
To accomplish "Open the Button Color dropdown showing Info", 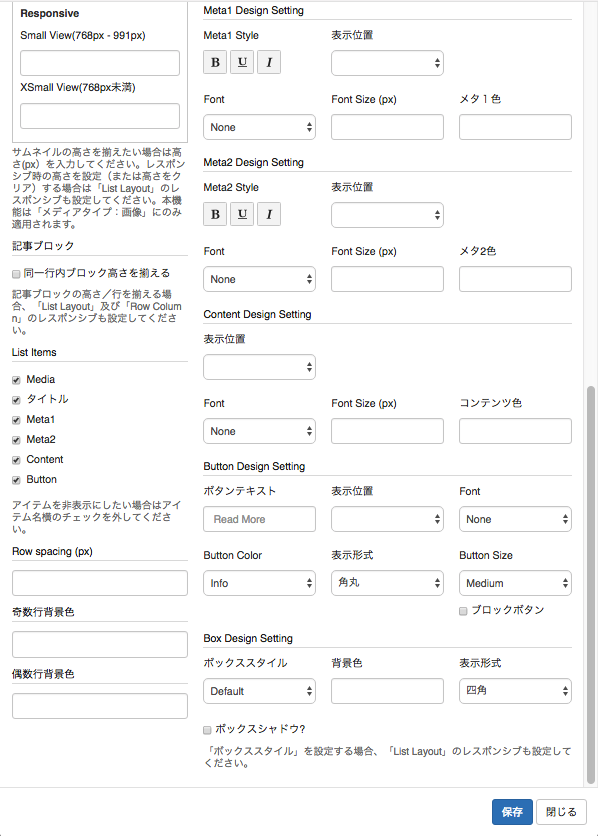I will [260, 583].
